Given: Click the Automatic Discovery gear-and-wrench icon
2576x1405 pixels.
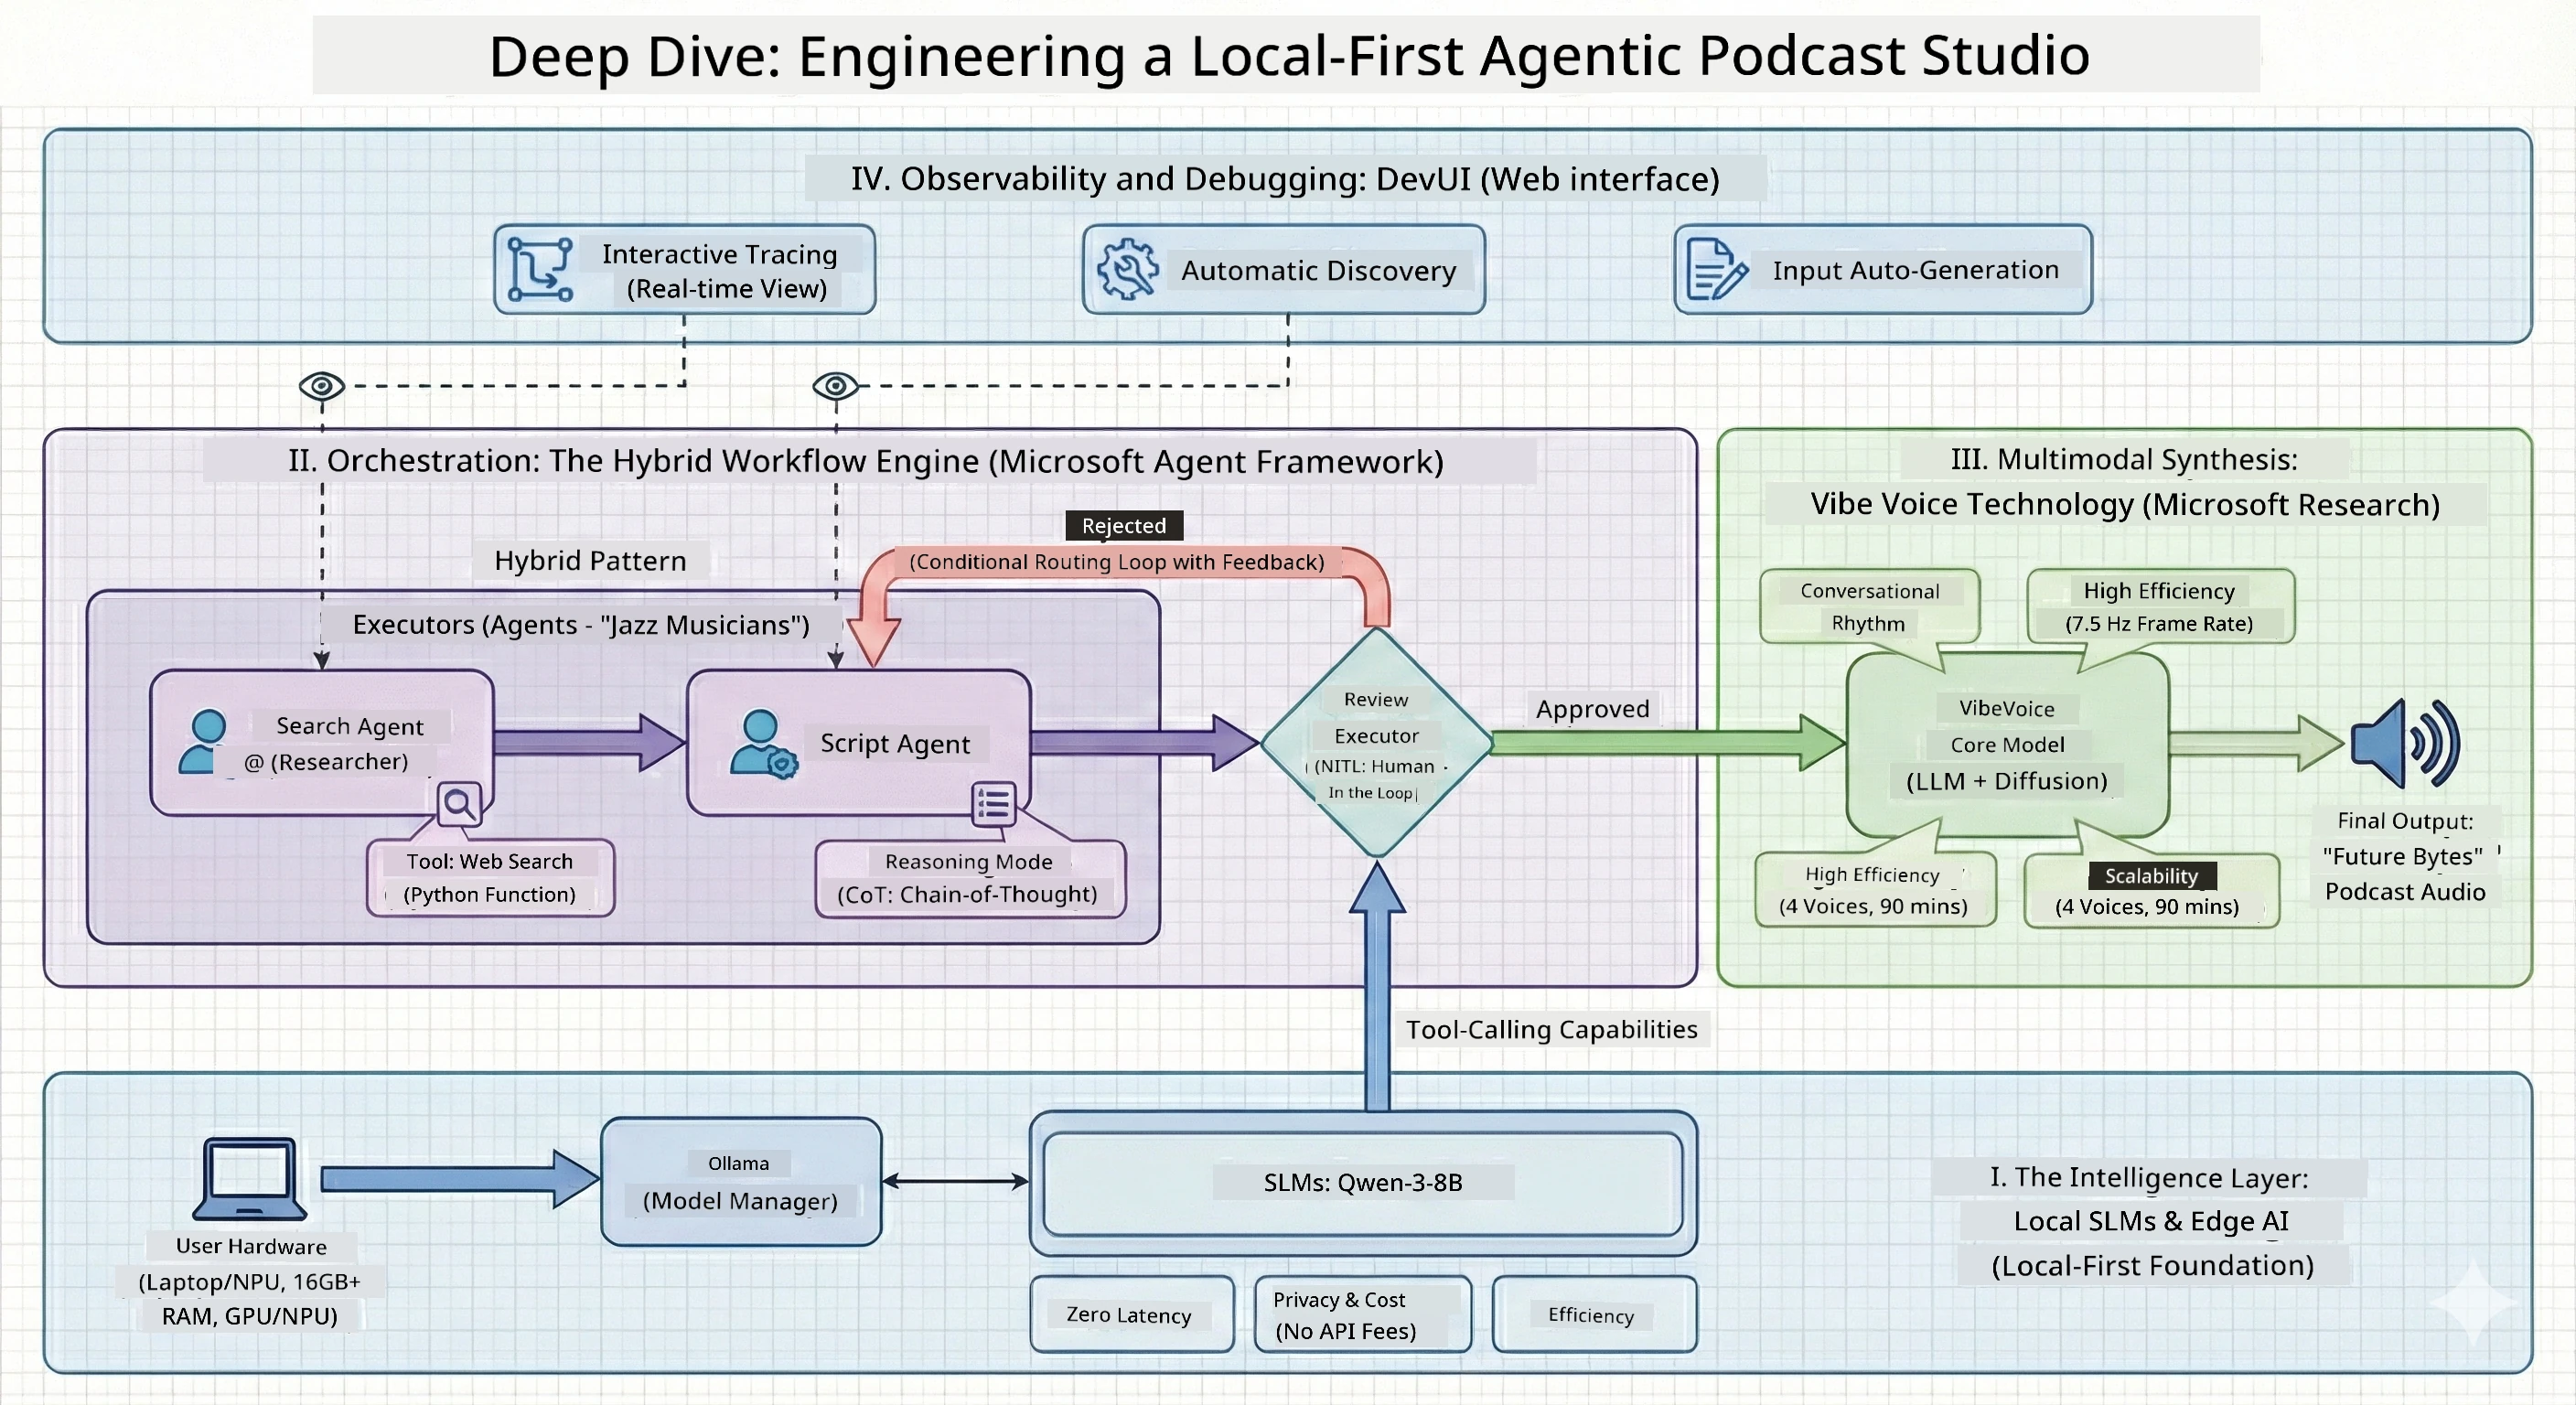Looking at the screenshot, I should pos(1128,269).
